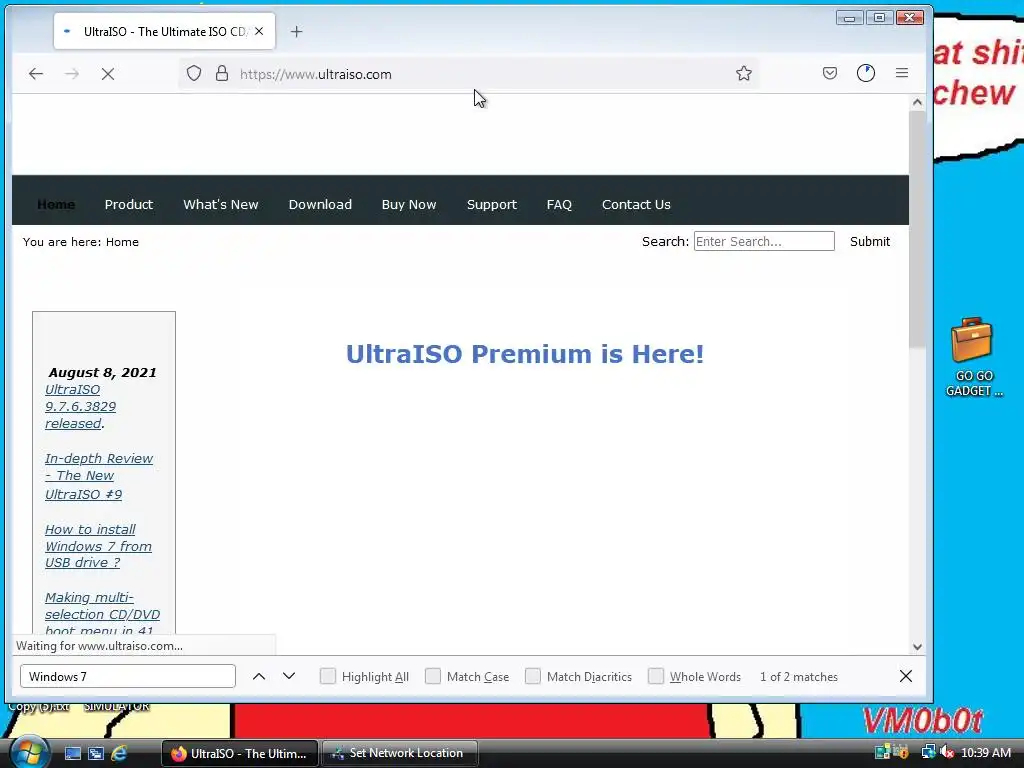This screenshot has height=768, width=1024.
Task: Click the site Search input field
Action: click(764, 241)
